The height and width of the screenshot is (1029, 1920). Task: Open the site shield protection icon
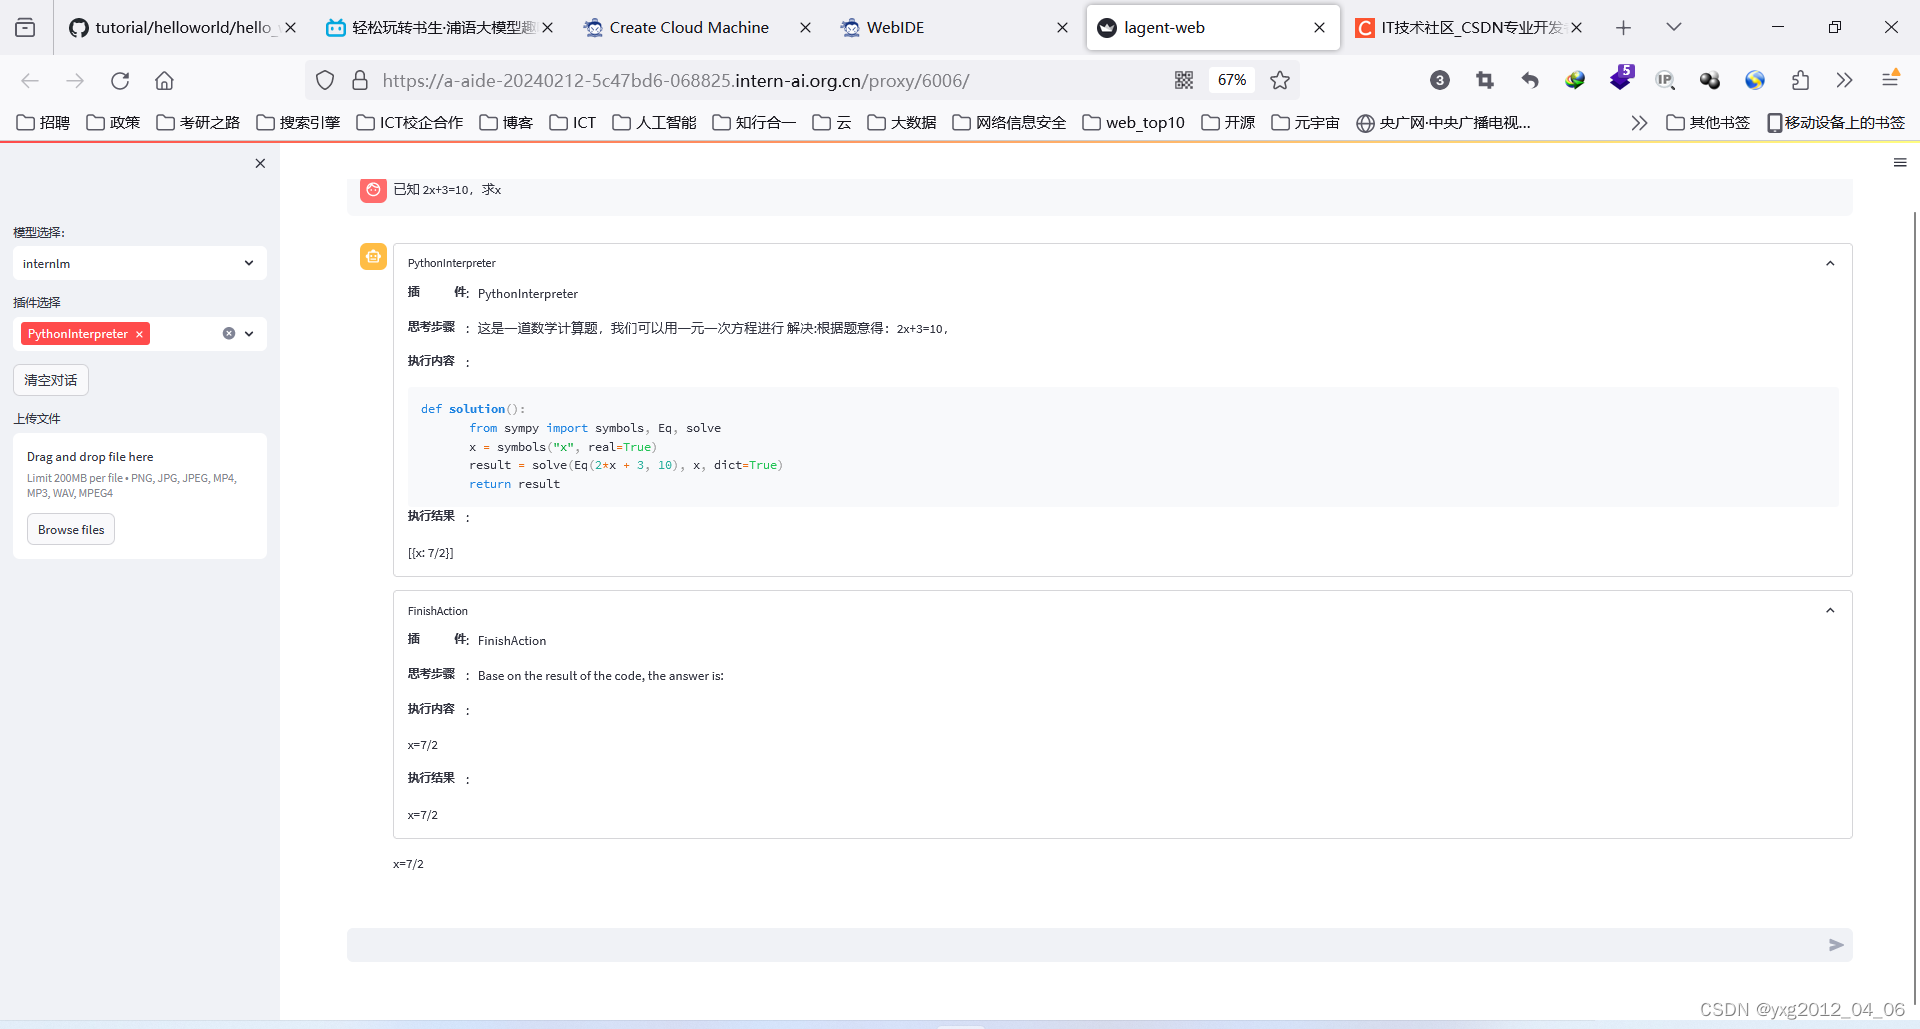point(325,80)
